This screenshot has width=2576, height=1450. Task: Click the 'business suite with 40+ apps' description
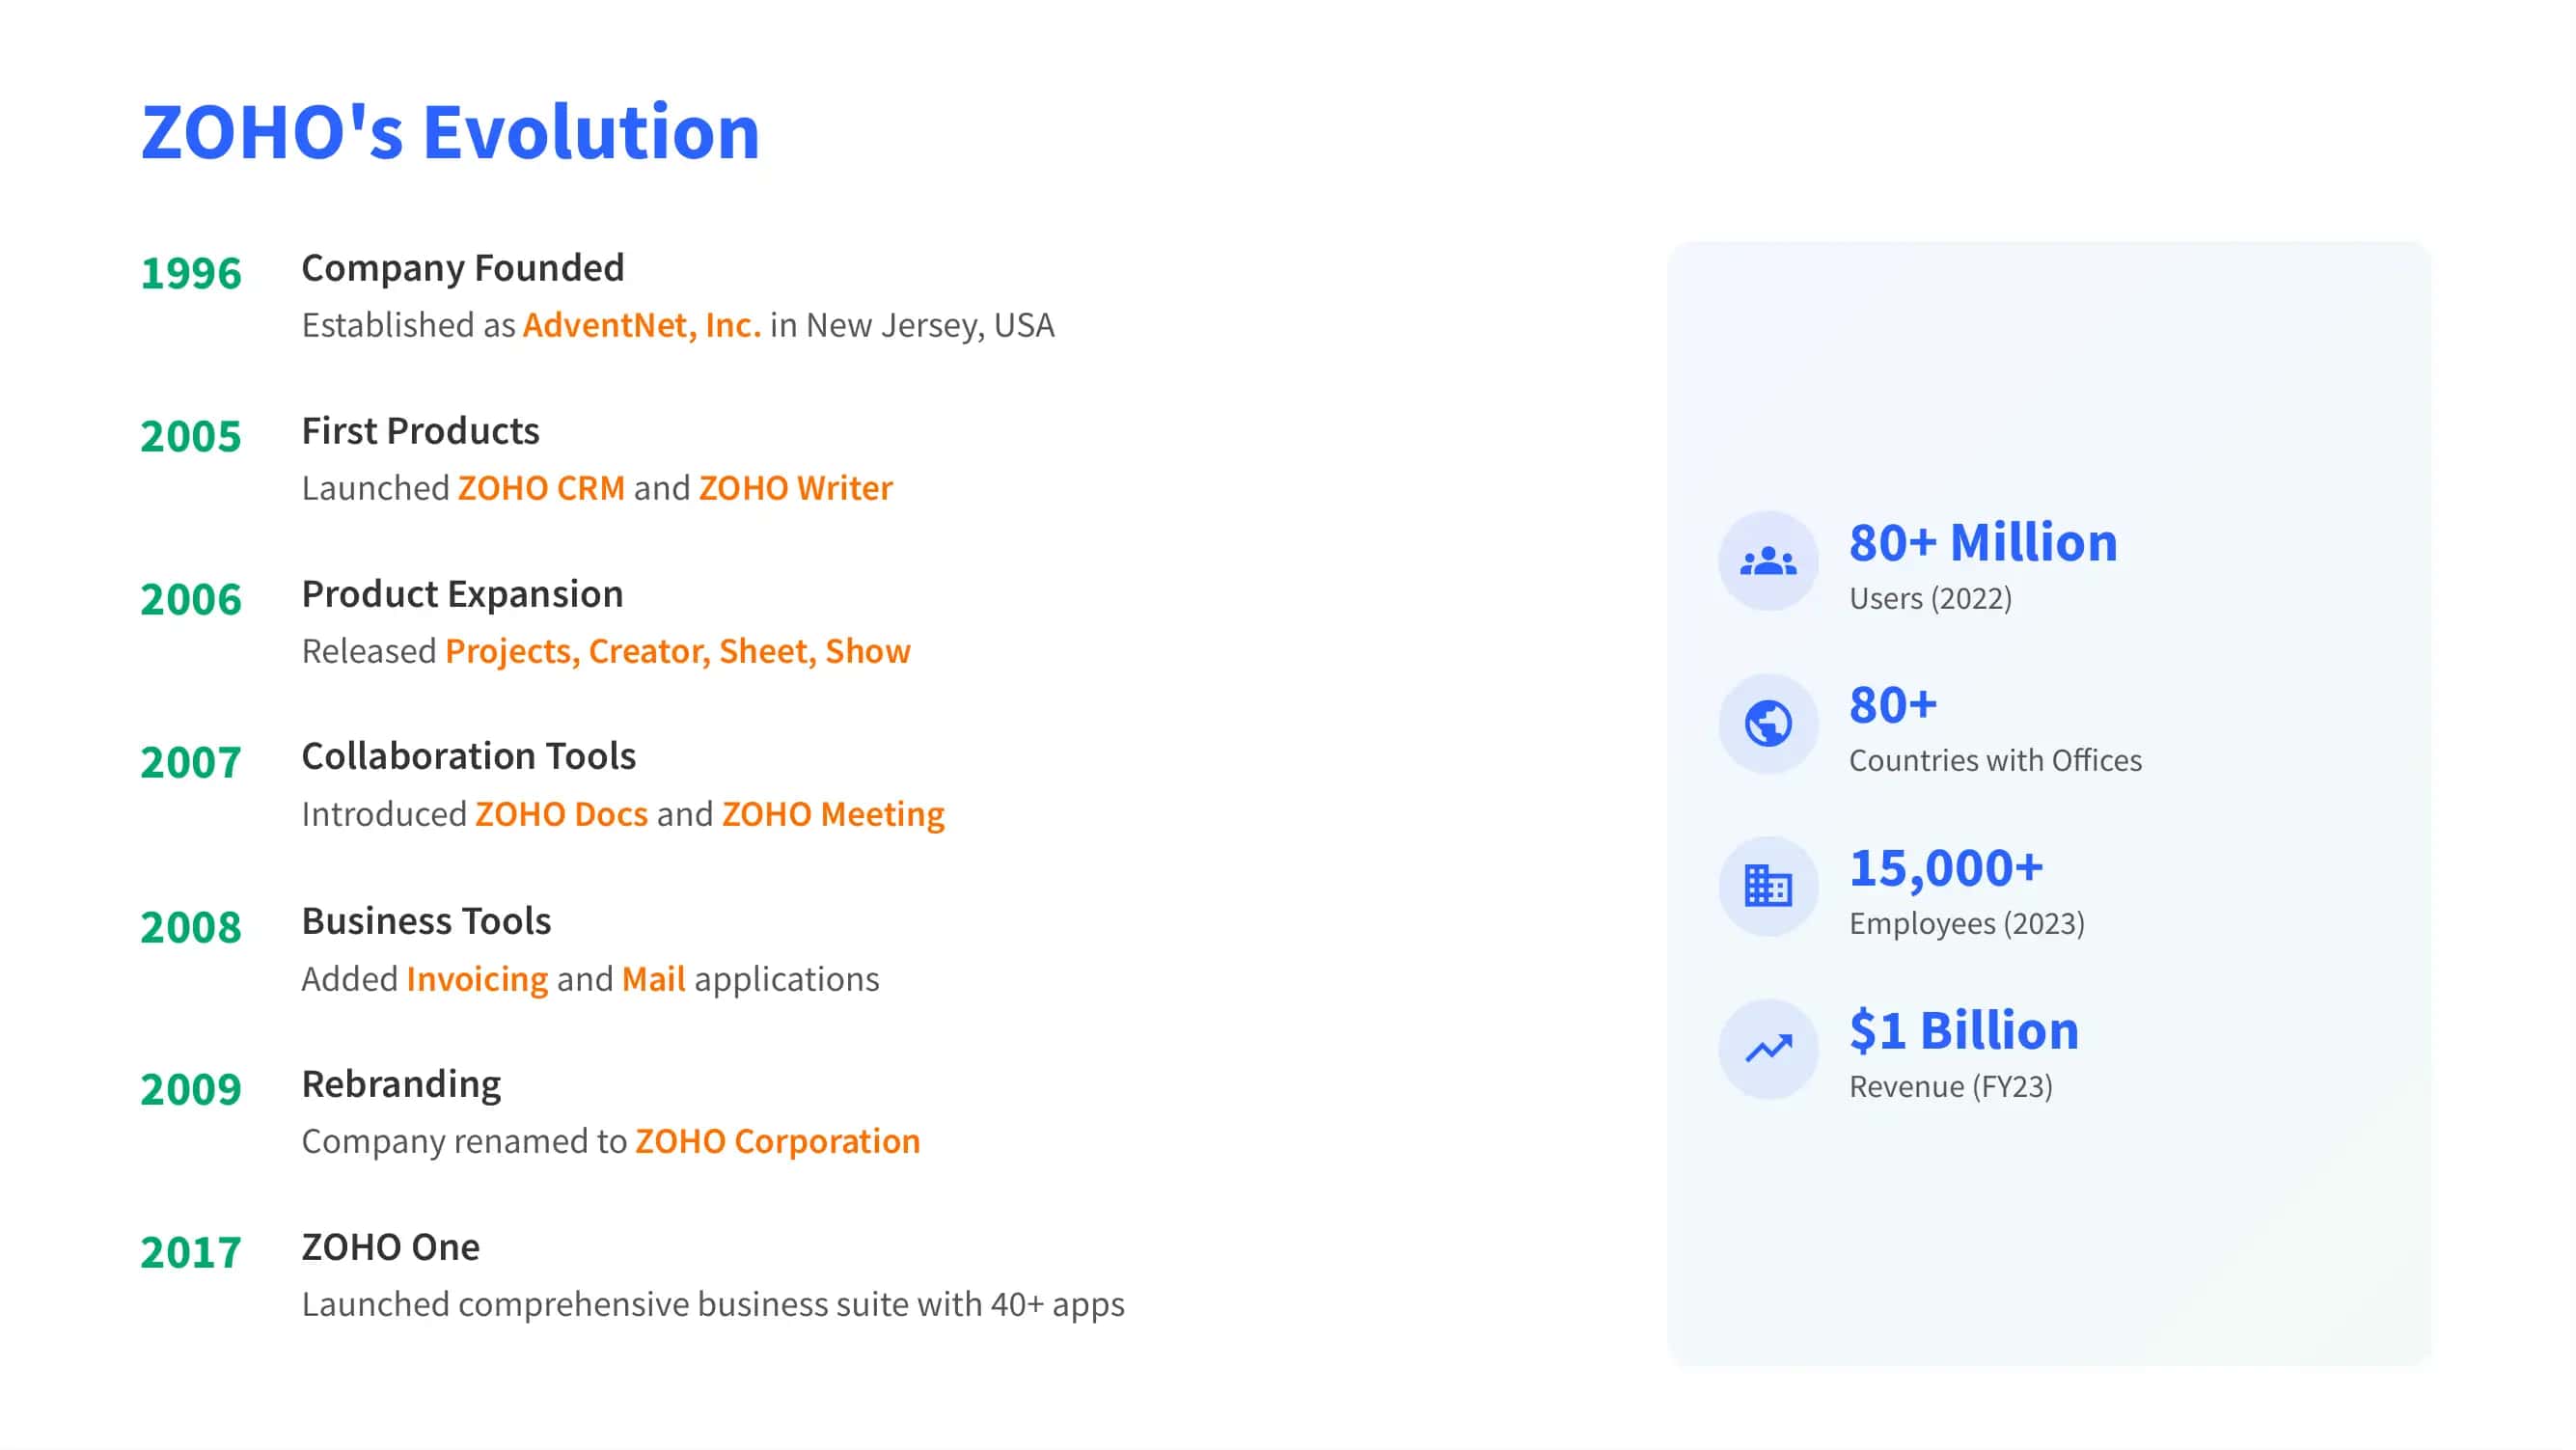911,1304
